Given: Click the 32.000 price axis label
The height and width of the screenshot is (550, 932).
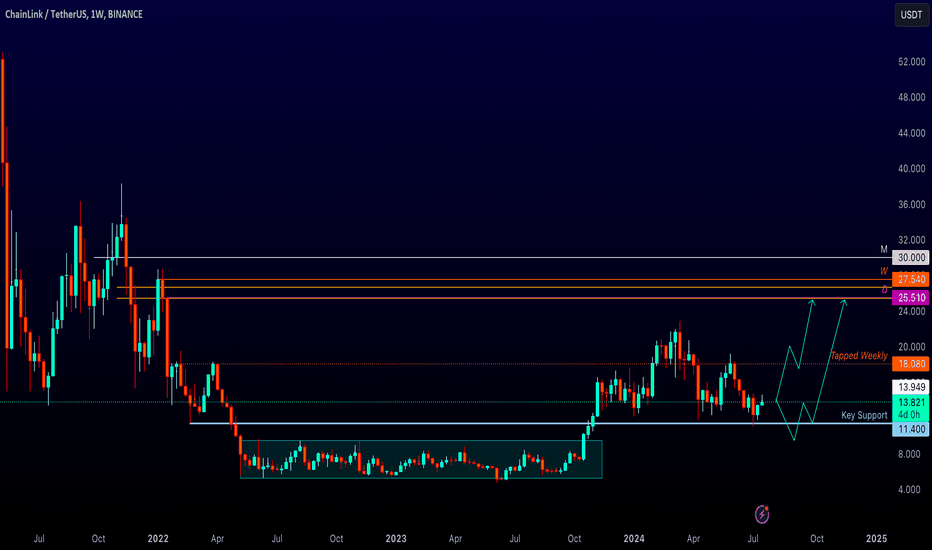Looking at the screenshot, I should (912, 240).
